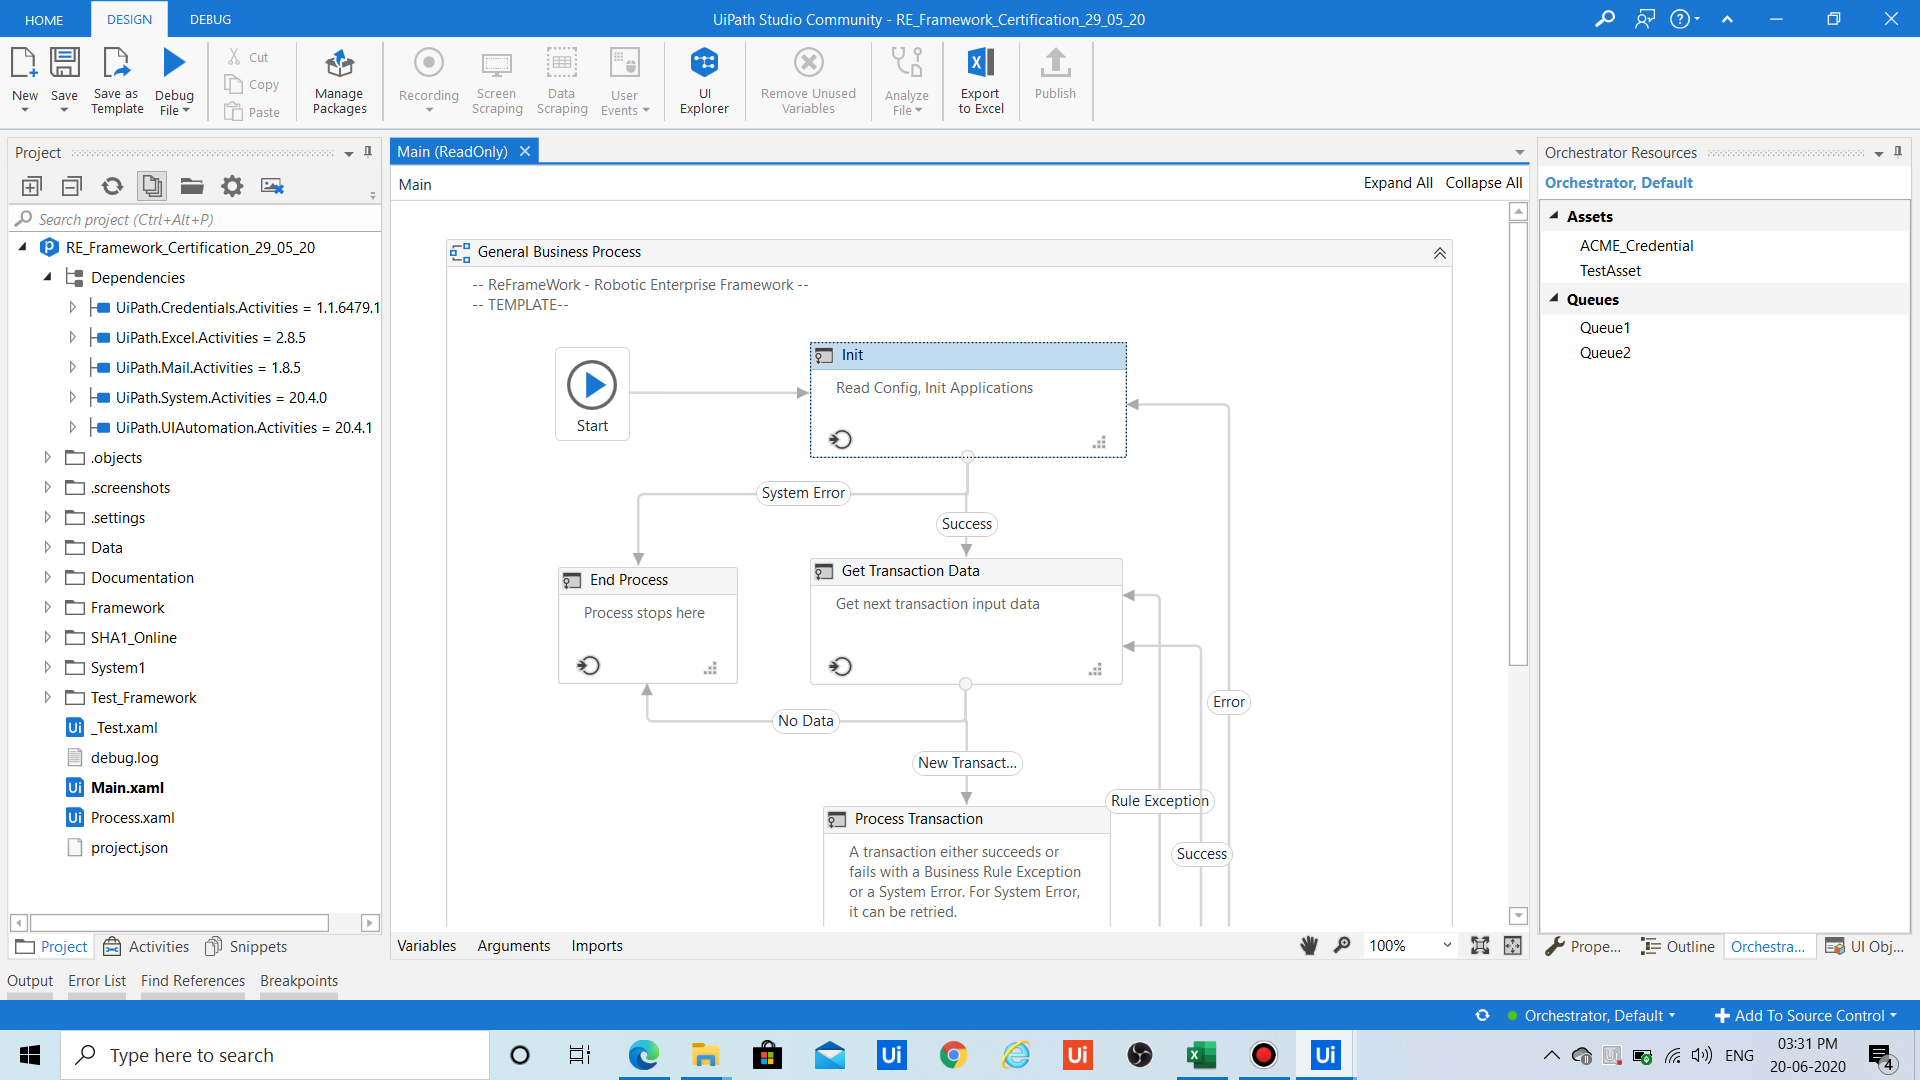Image resolution: width=1920 pixels, height=1080 pixels.
Task: Open project settings gear icon
Action: click(x=232, y=186)
